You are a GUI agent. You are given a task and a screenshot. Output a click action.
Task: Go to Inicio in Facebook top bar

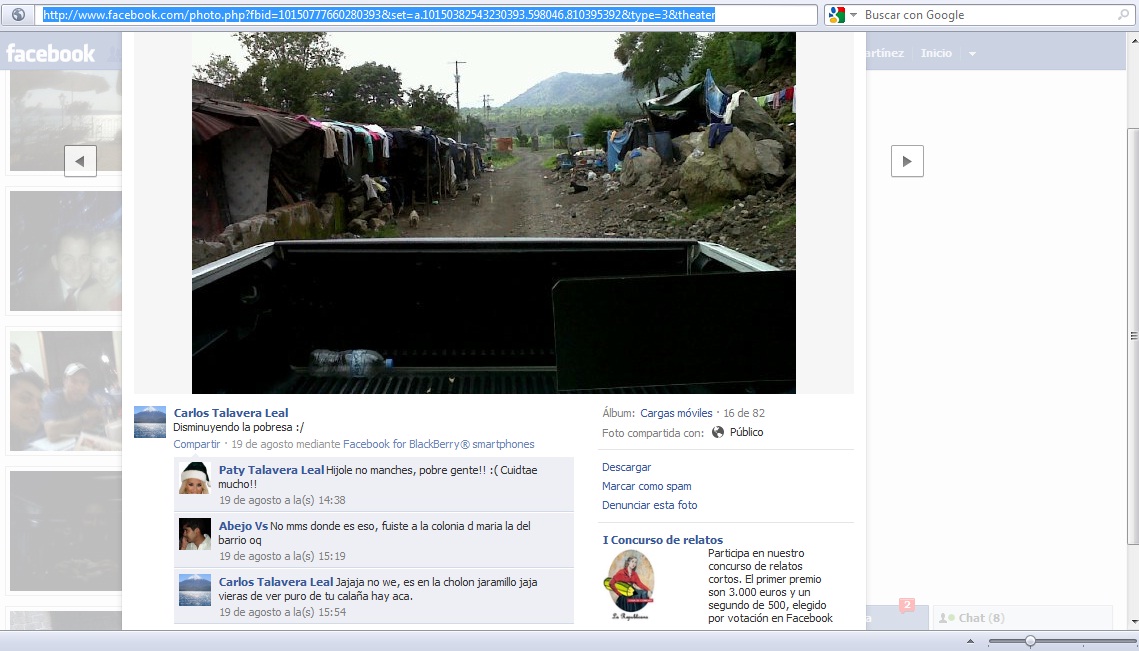point(936,53)
